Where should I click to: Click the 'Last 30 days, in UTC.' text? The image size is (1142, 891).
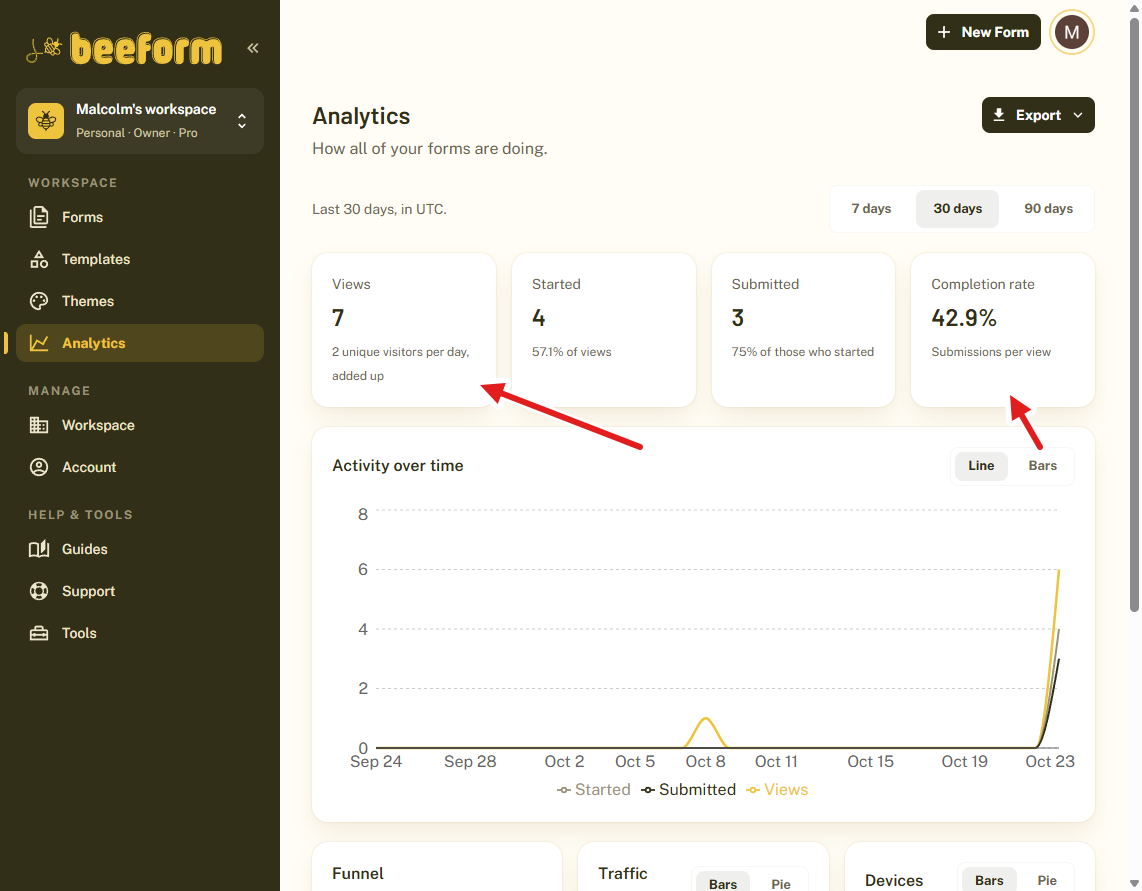379,209
